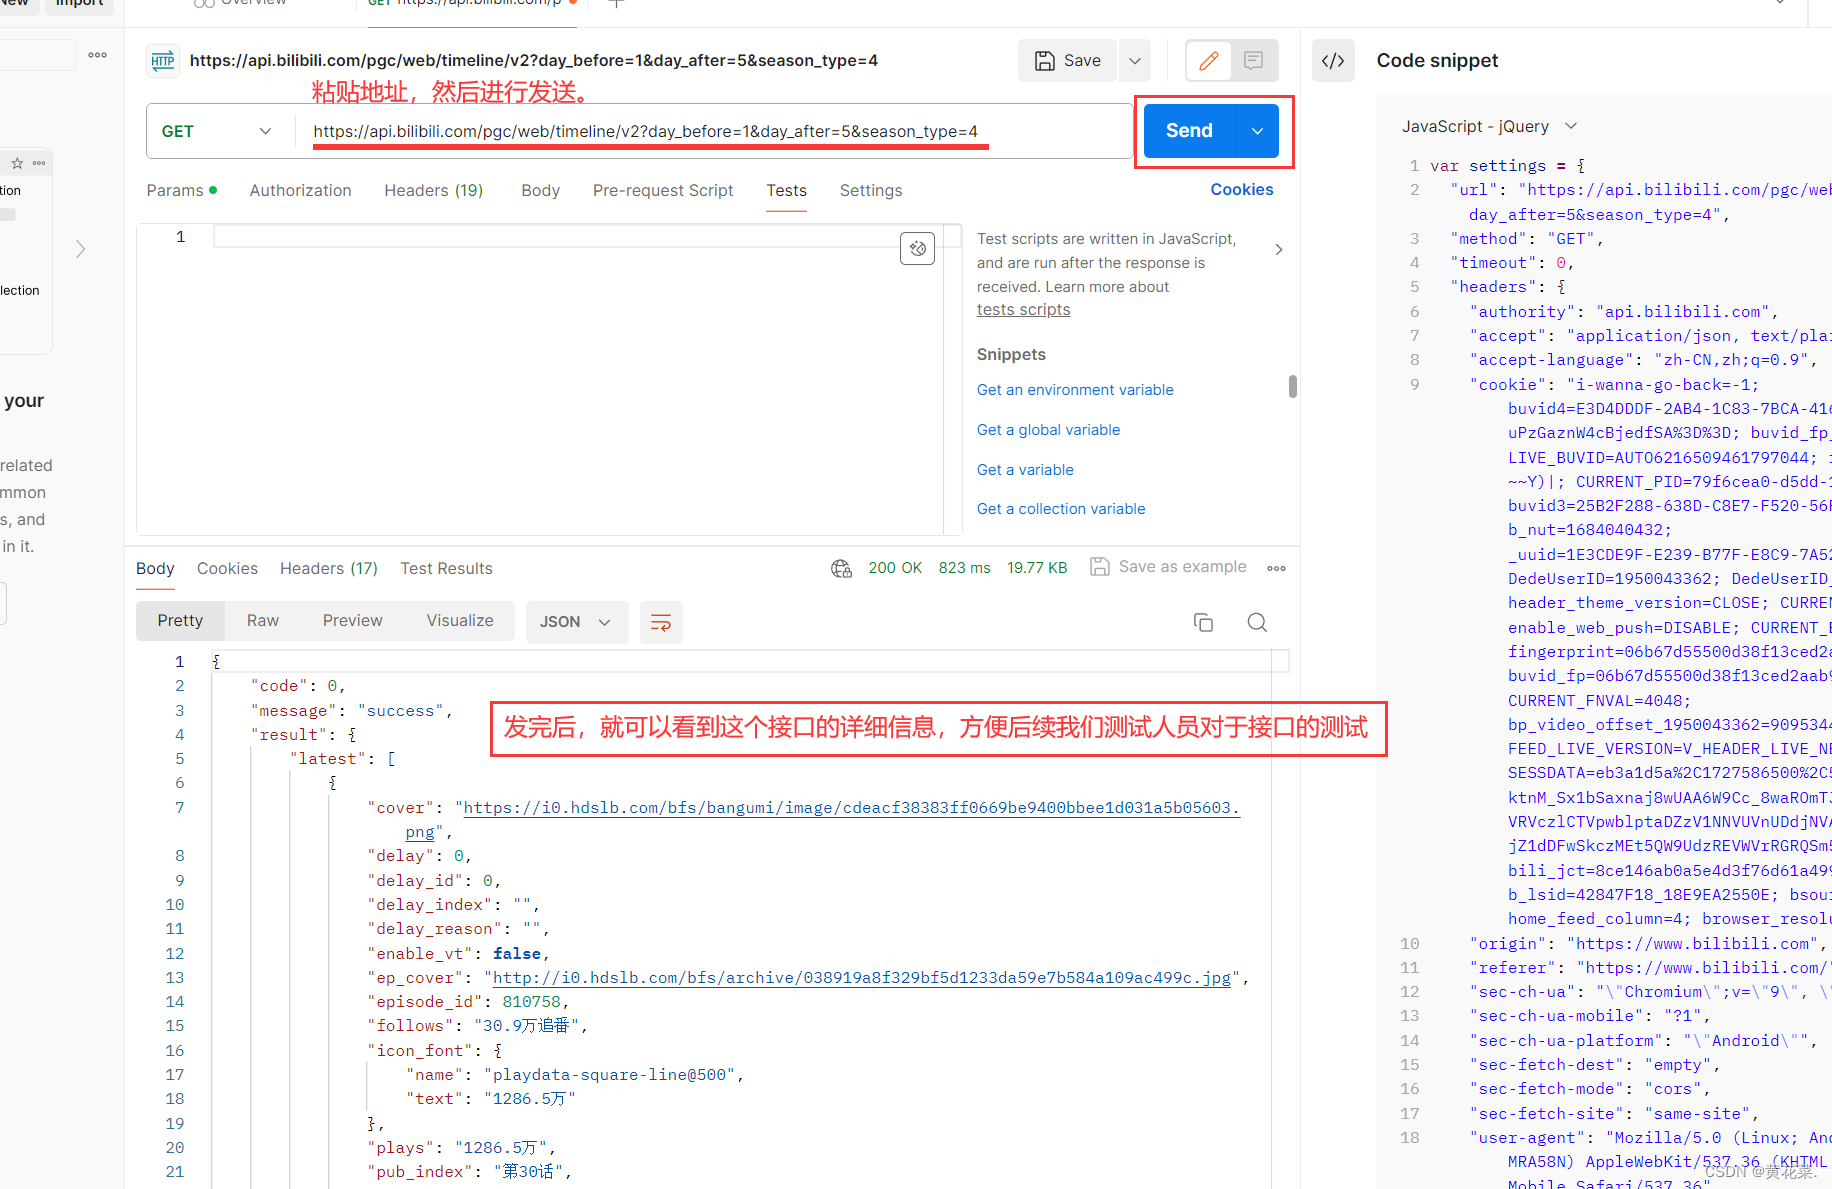The height and width of the screenshot is (1189, 1832).
Task: Insert Get a global variable snippet
Action: pyautogui.click(x=1048, y=430)
